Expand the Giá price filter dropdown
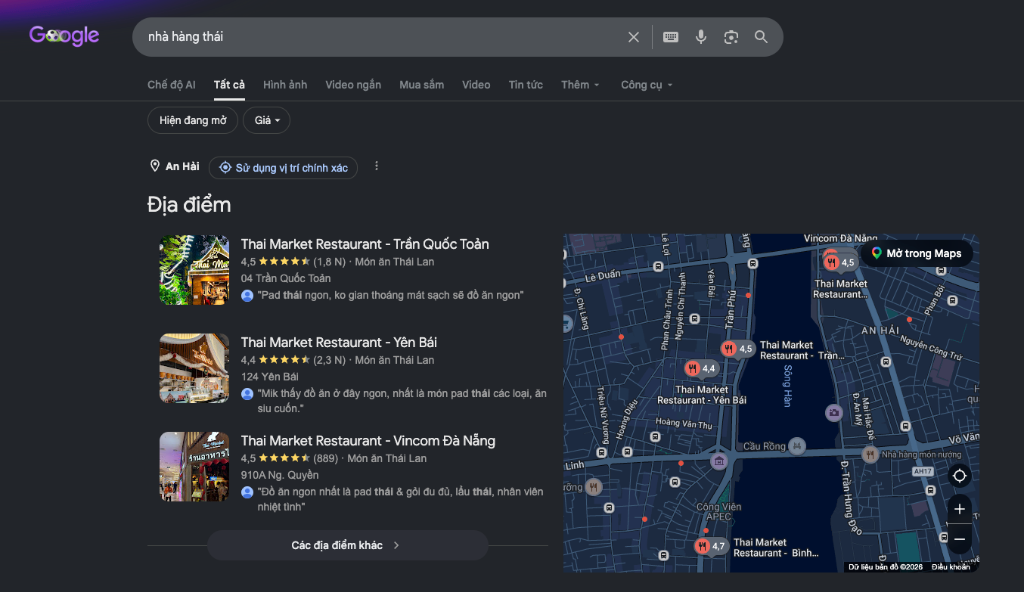The width and height of the screenshot is (1024, 592). 266,120
